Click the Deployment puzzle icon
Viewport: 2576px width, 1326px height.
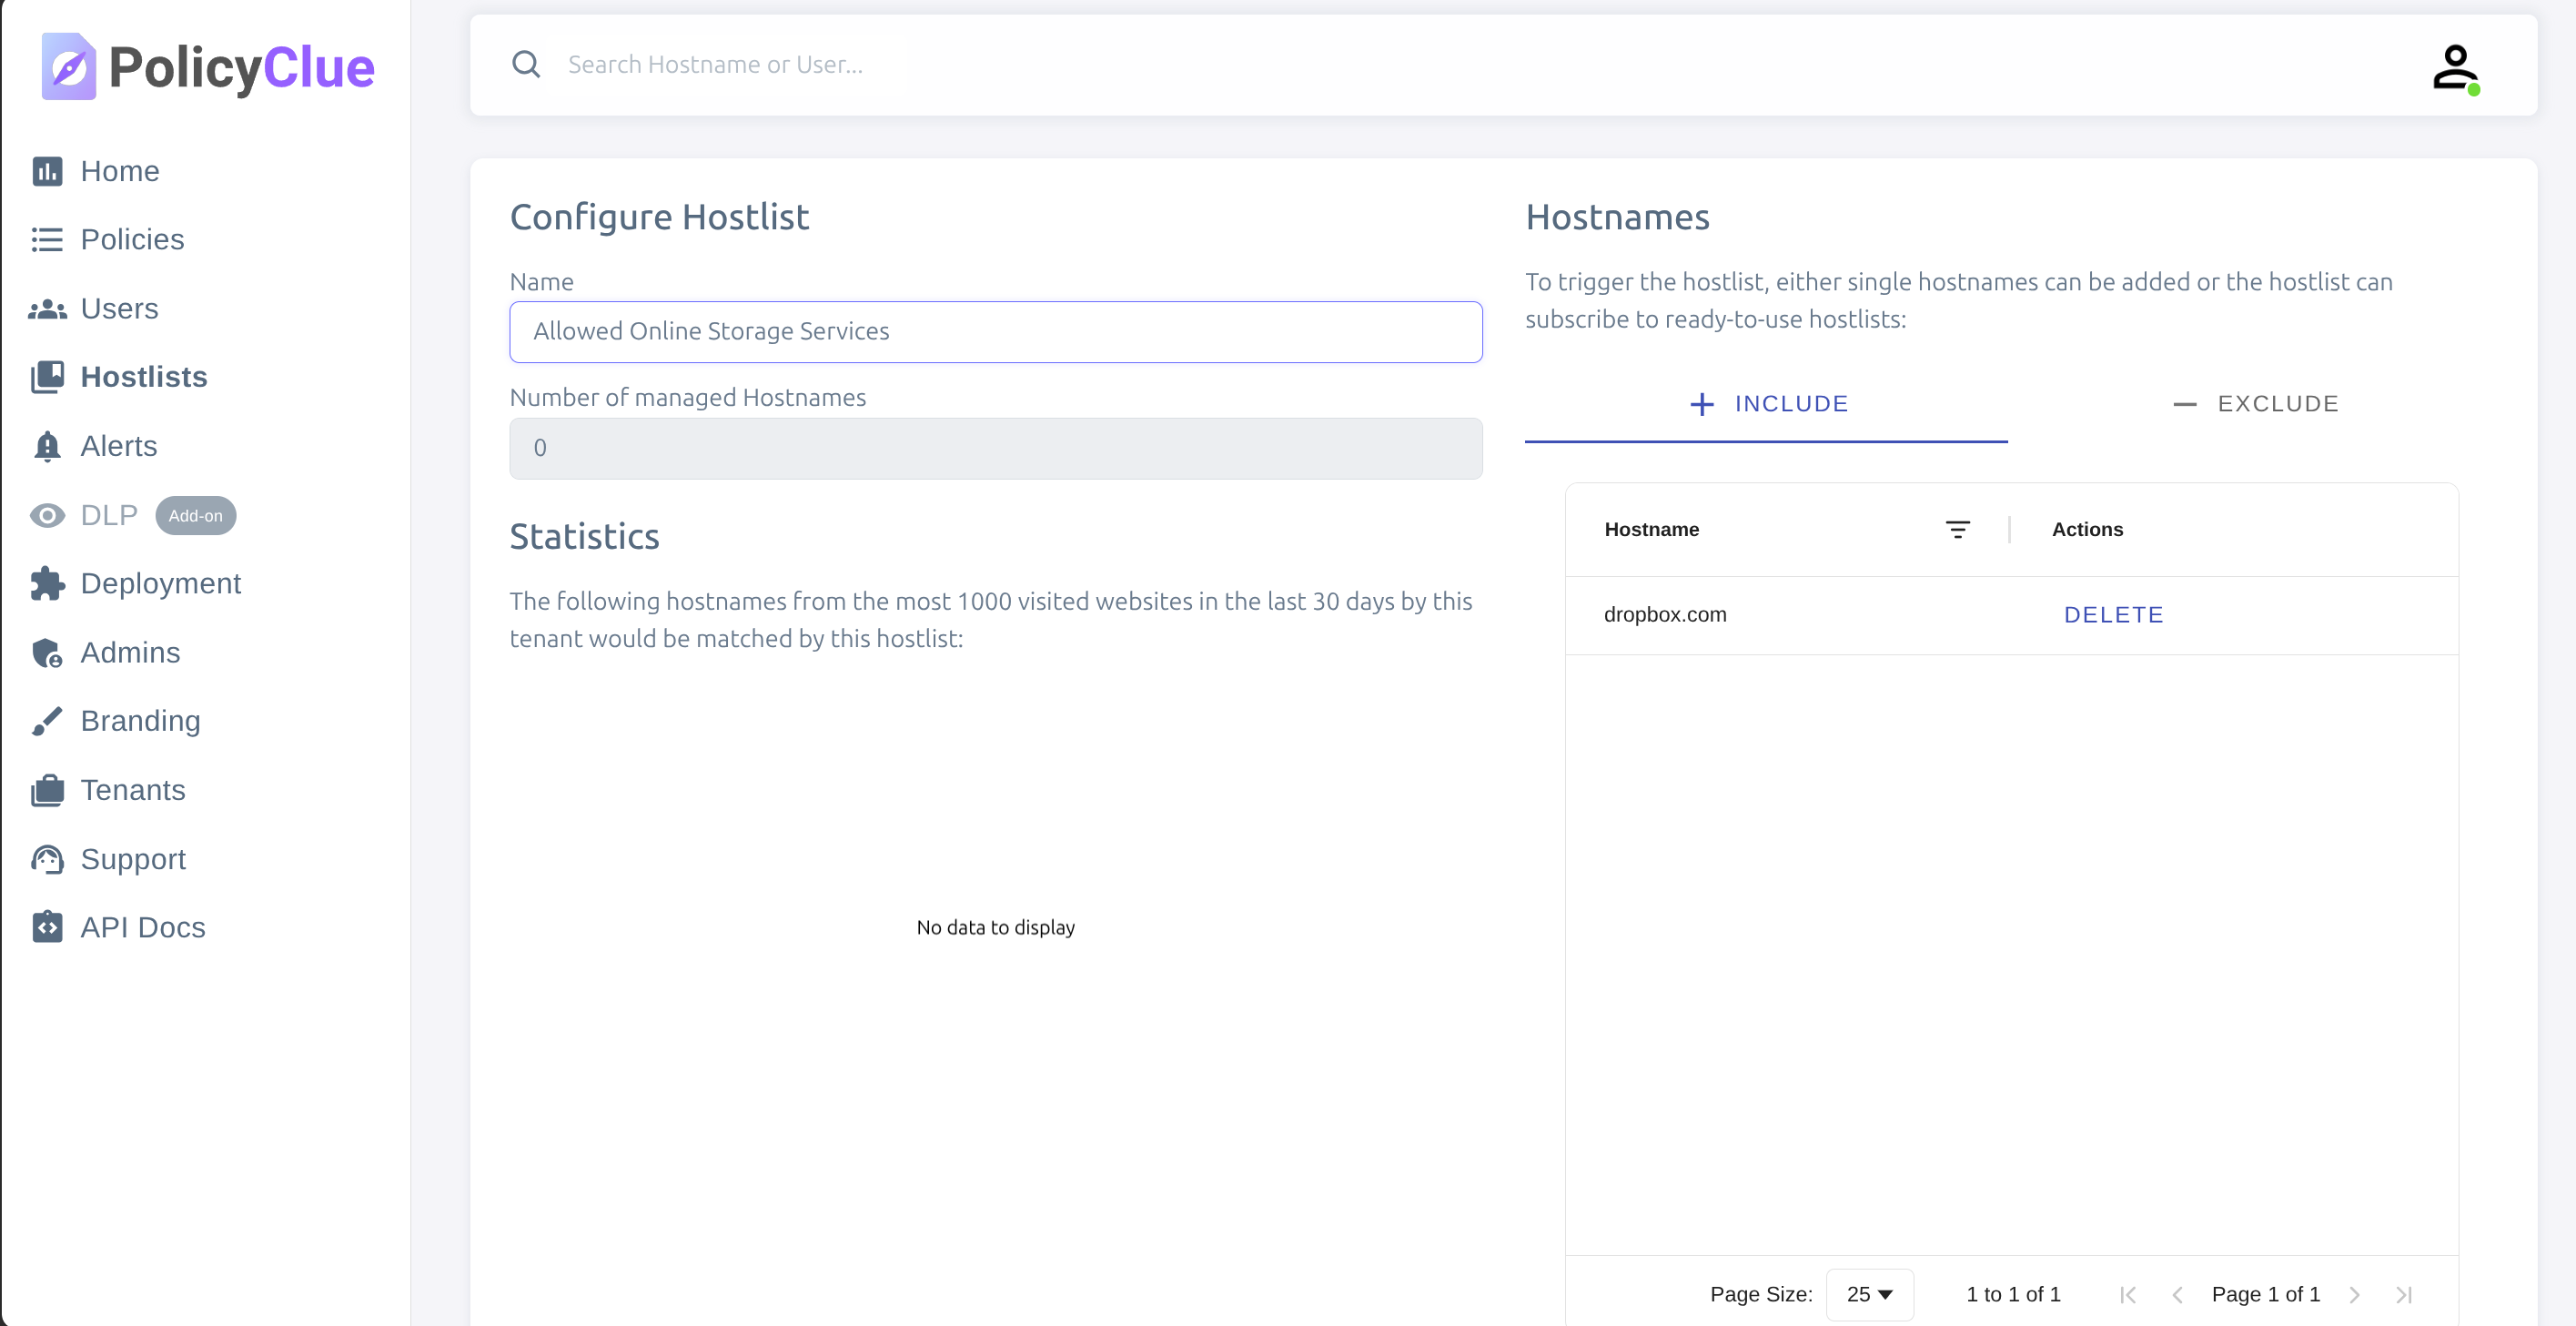pos(47,584)
